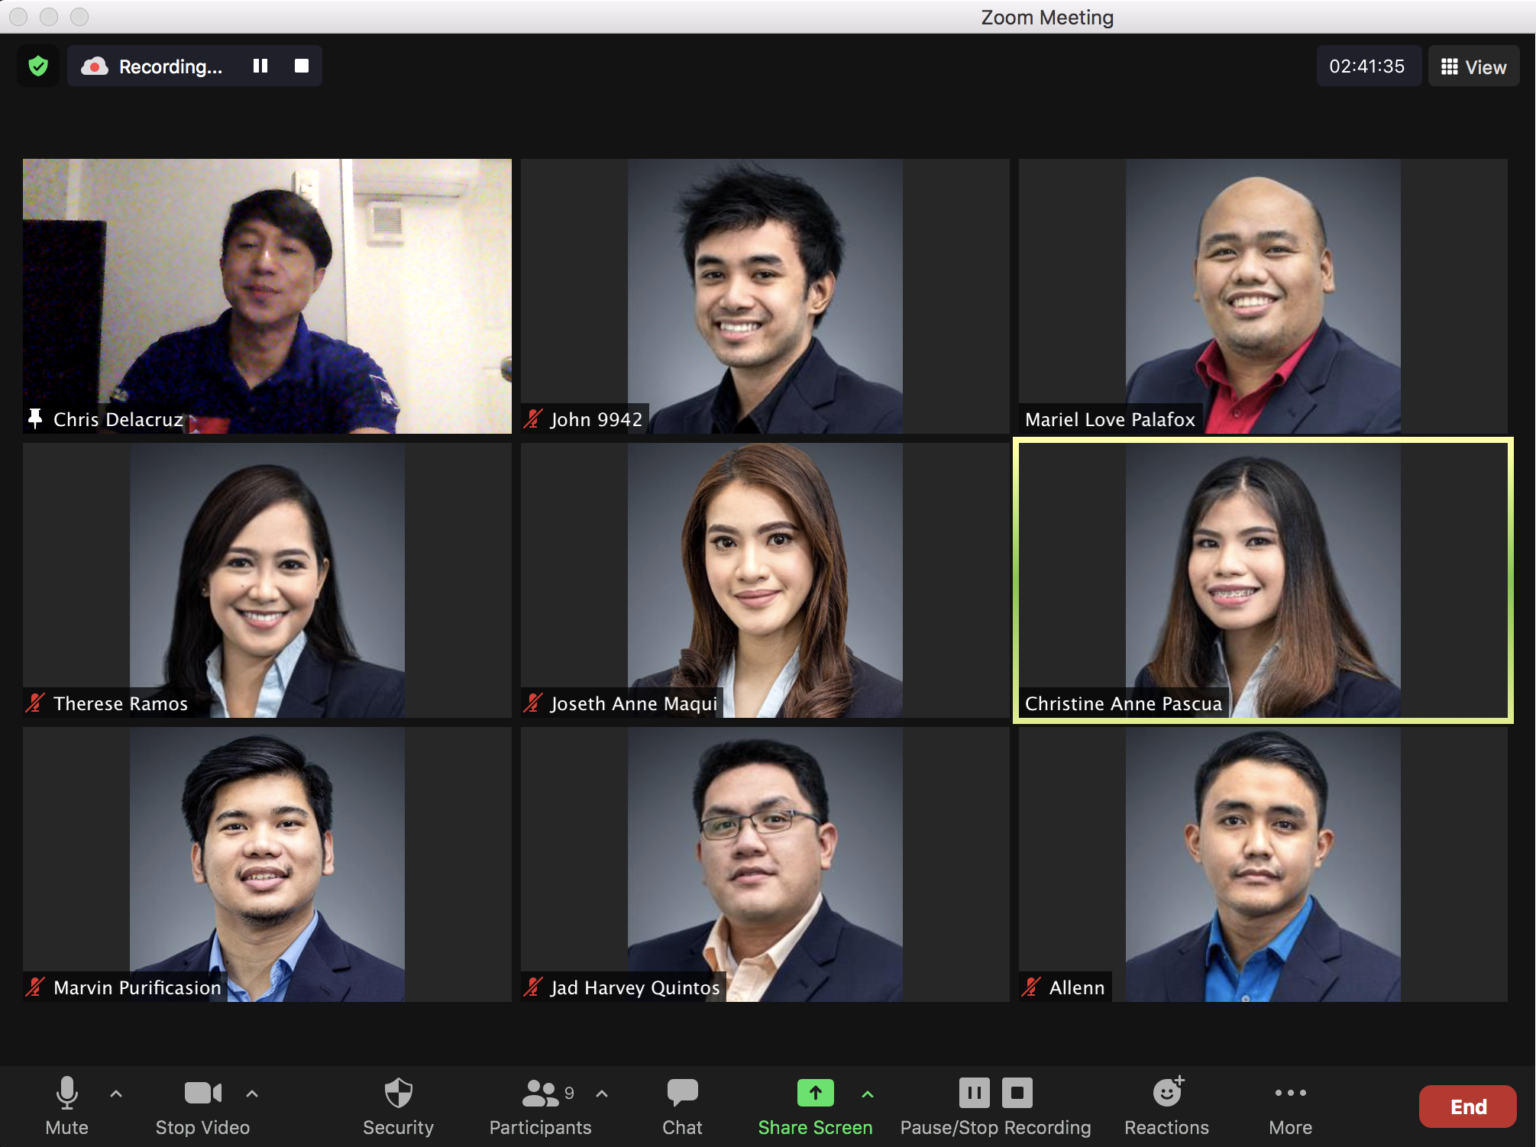Image resolution: width=1536 pixels, height=1147 pixels.
Task: Turn off camera with Stop Video
Action: (203, 1106)
